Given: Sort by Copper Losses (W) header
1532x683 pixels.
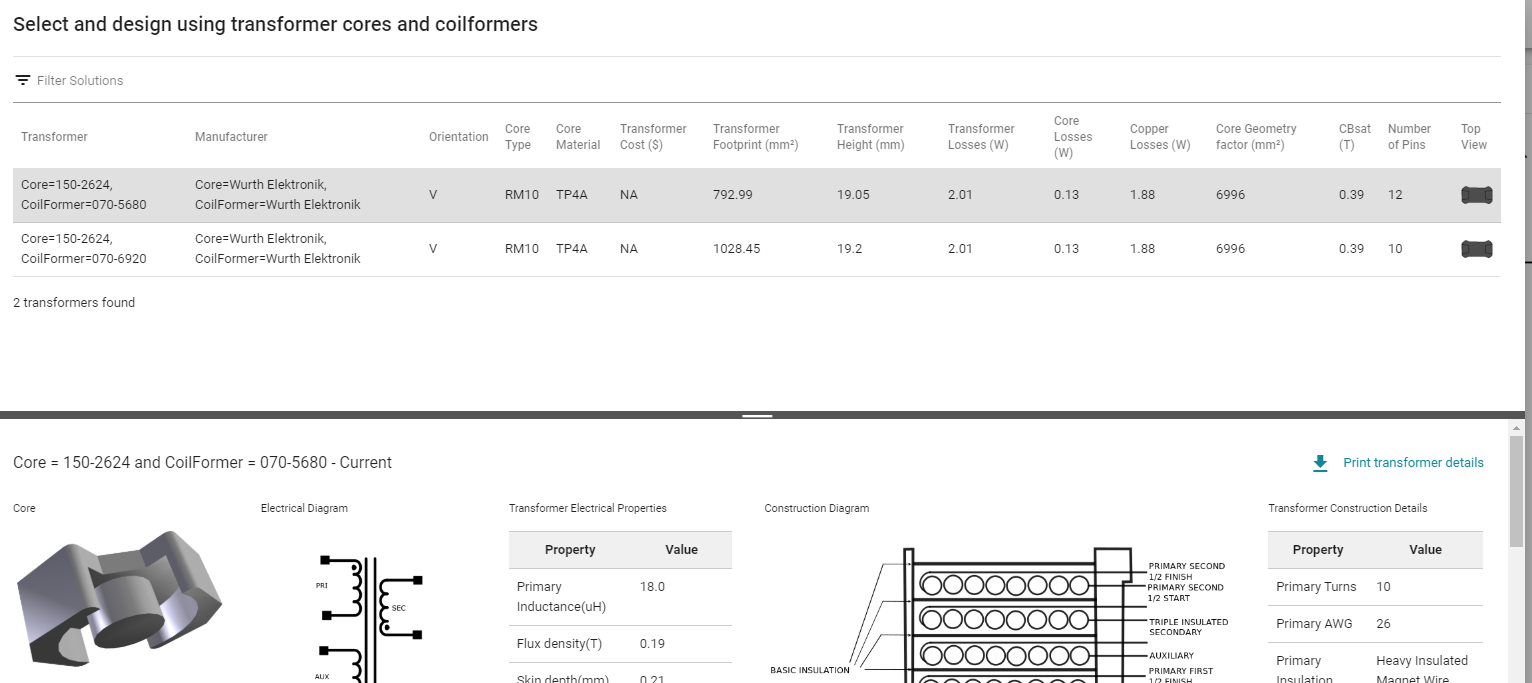Looking at the screenshot, I should point(1160,137).
